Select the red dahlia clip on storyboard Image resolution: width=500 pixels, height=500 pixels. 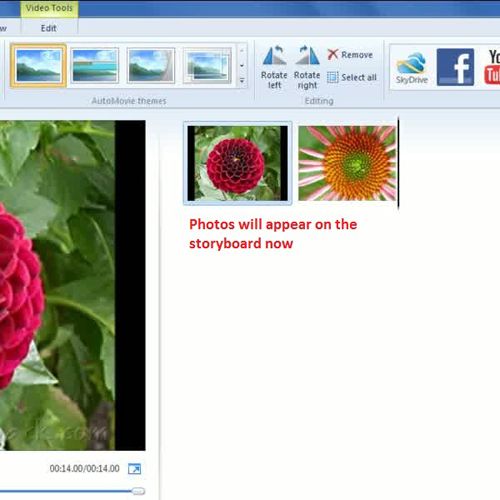tap(237, 163)
